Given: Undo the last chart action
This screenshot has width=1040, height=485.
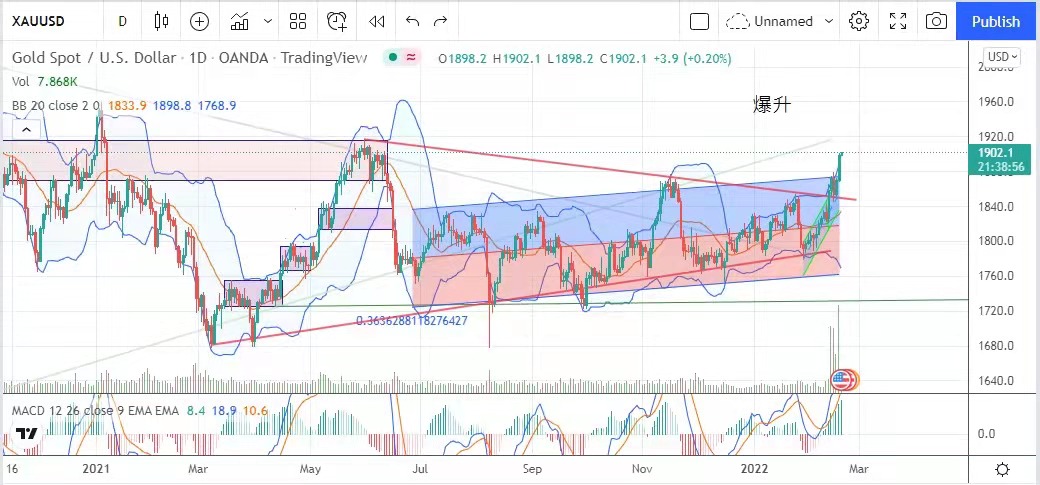Looking at the screenshot, I should (x=412, y=21).
